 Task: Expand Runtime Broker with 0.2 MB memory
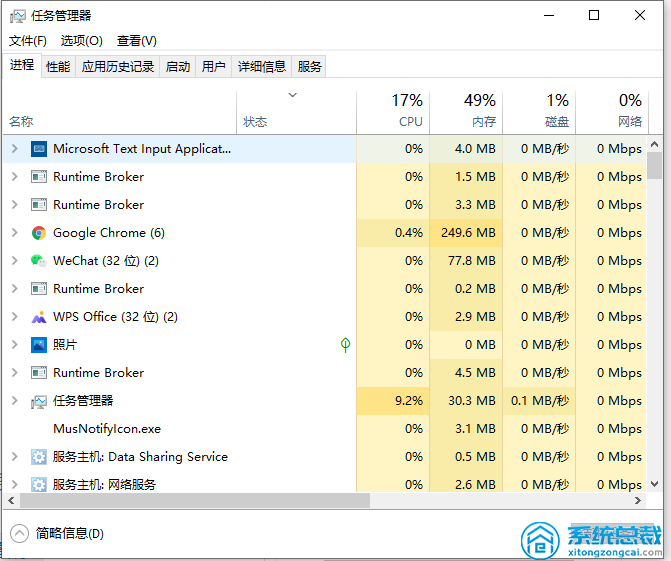tap(15, 289)
